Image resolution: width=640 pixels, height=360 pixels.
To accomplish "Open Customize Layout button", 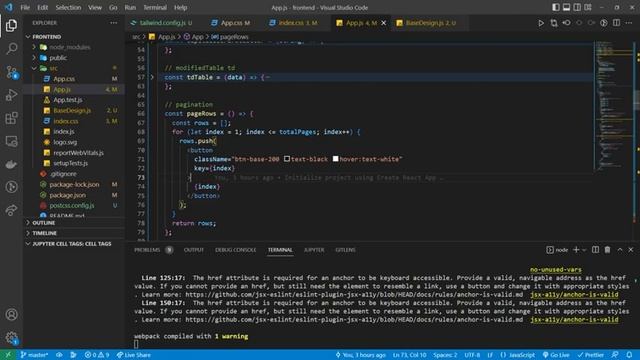I will (x=588, y=7).
